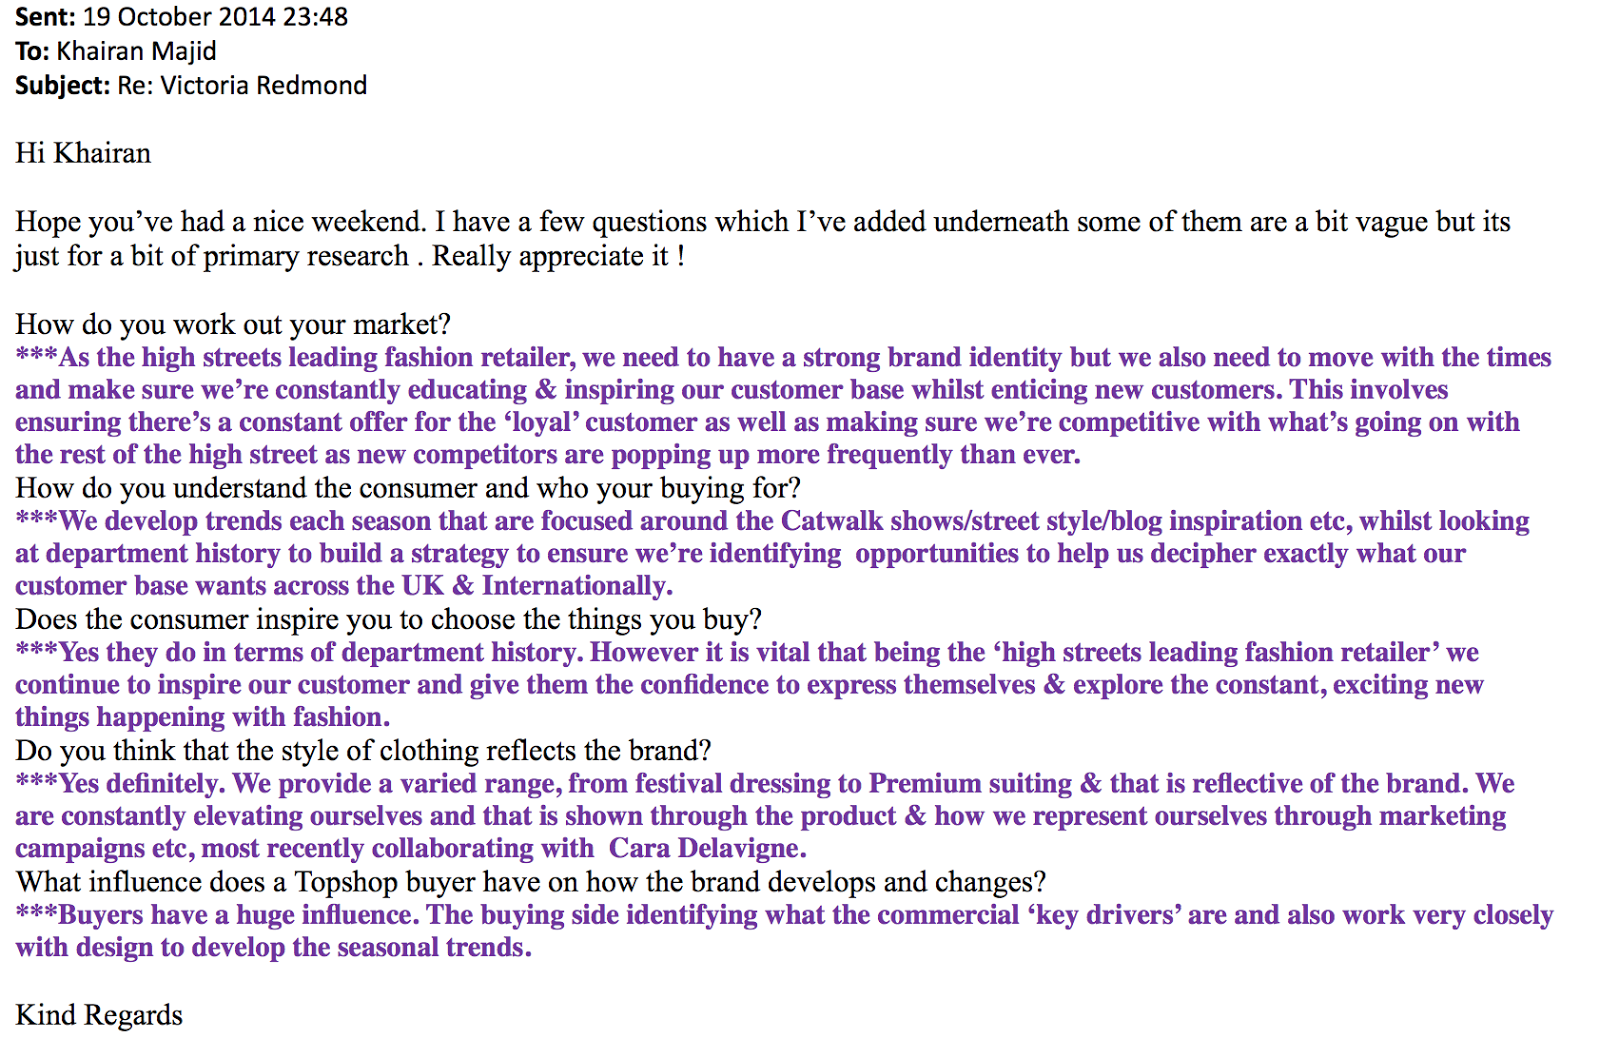Viewport: 1600px width, 1039px height.
Task: Click the 'Kind Regards' sign-off
Action: [x=99, y=1015]
